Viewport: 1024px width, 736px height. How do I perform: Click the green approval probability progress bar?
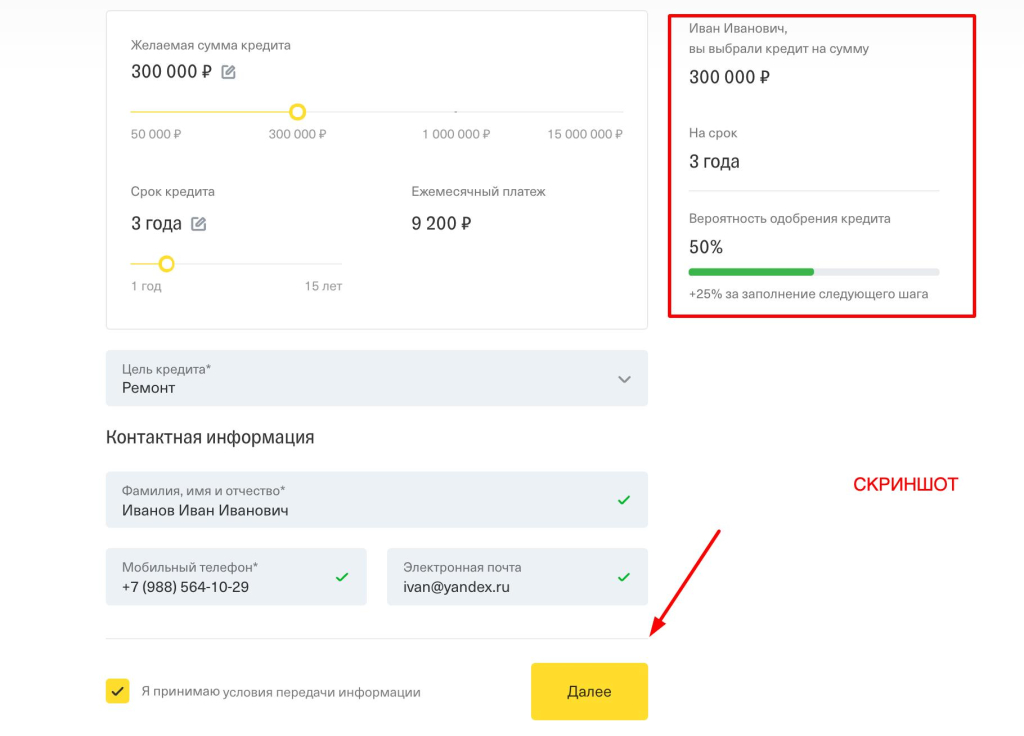(x=751, y=271)
